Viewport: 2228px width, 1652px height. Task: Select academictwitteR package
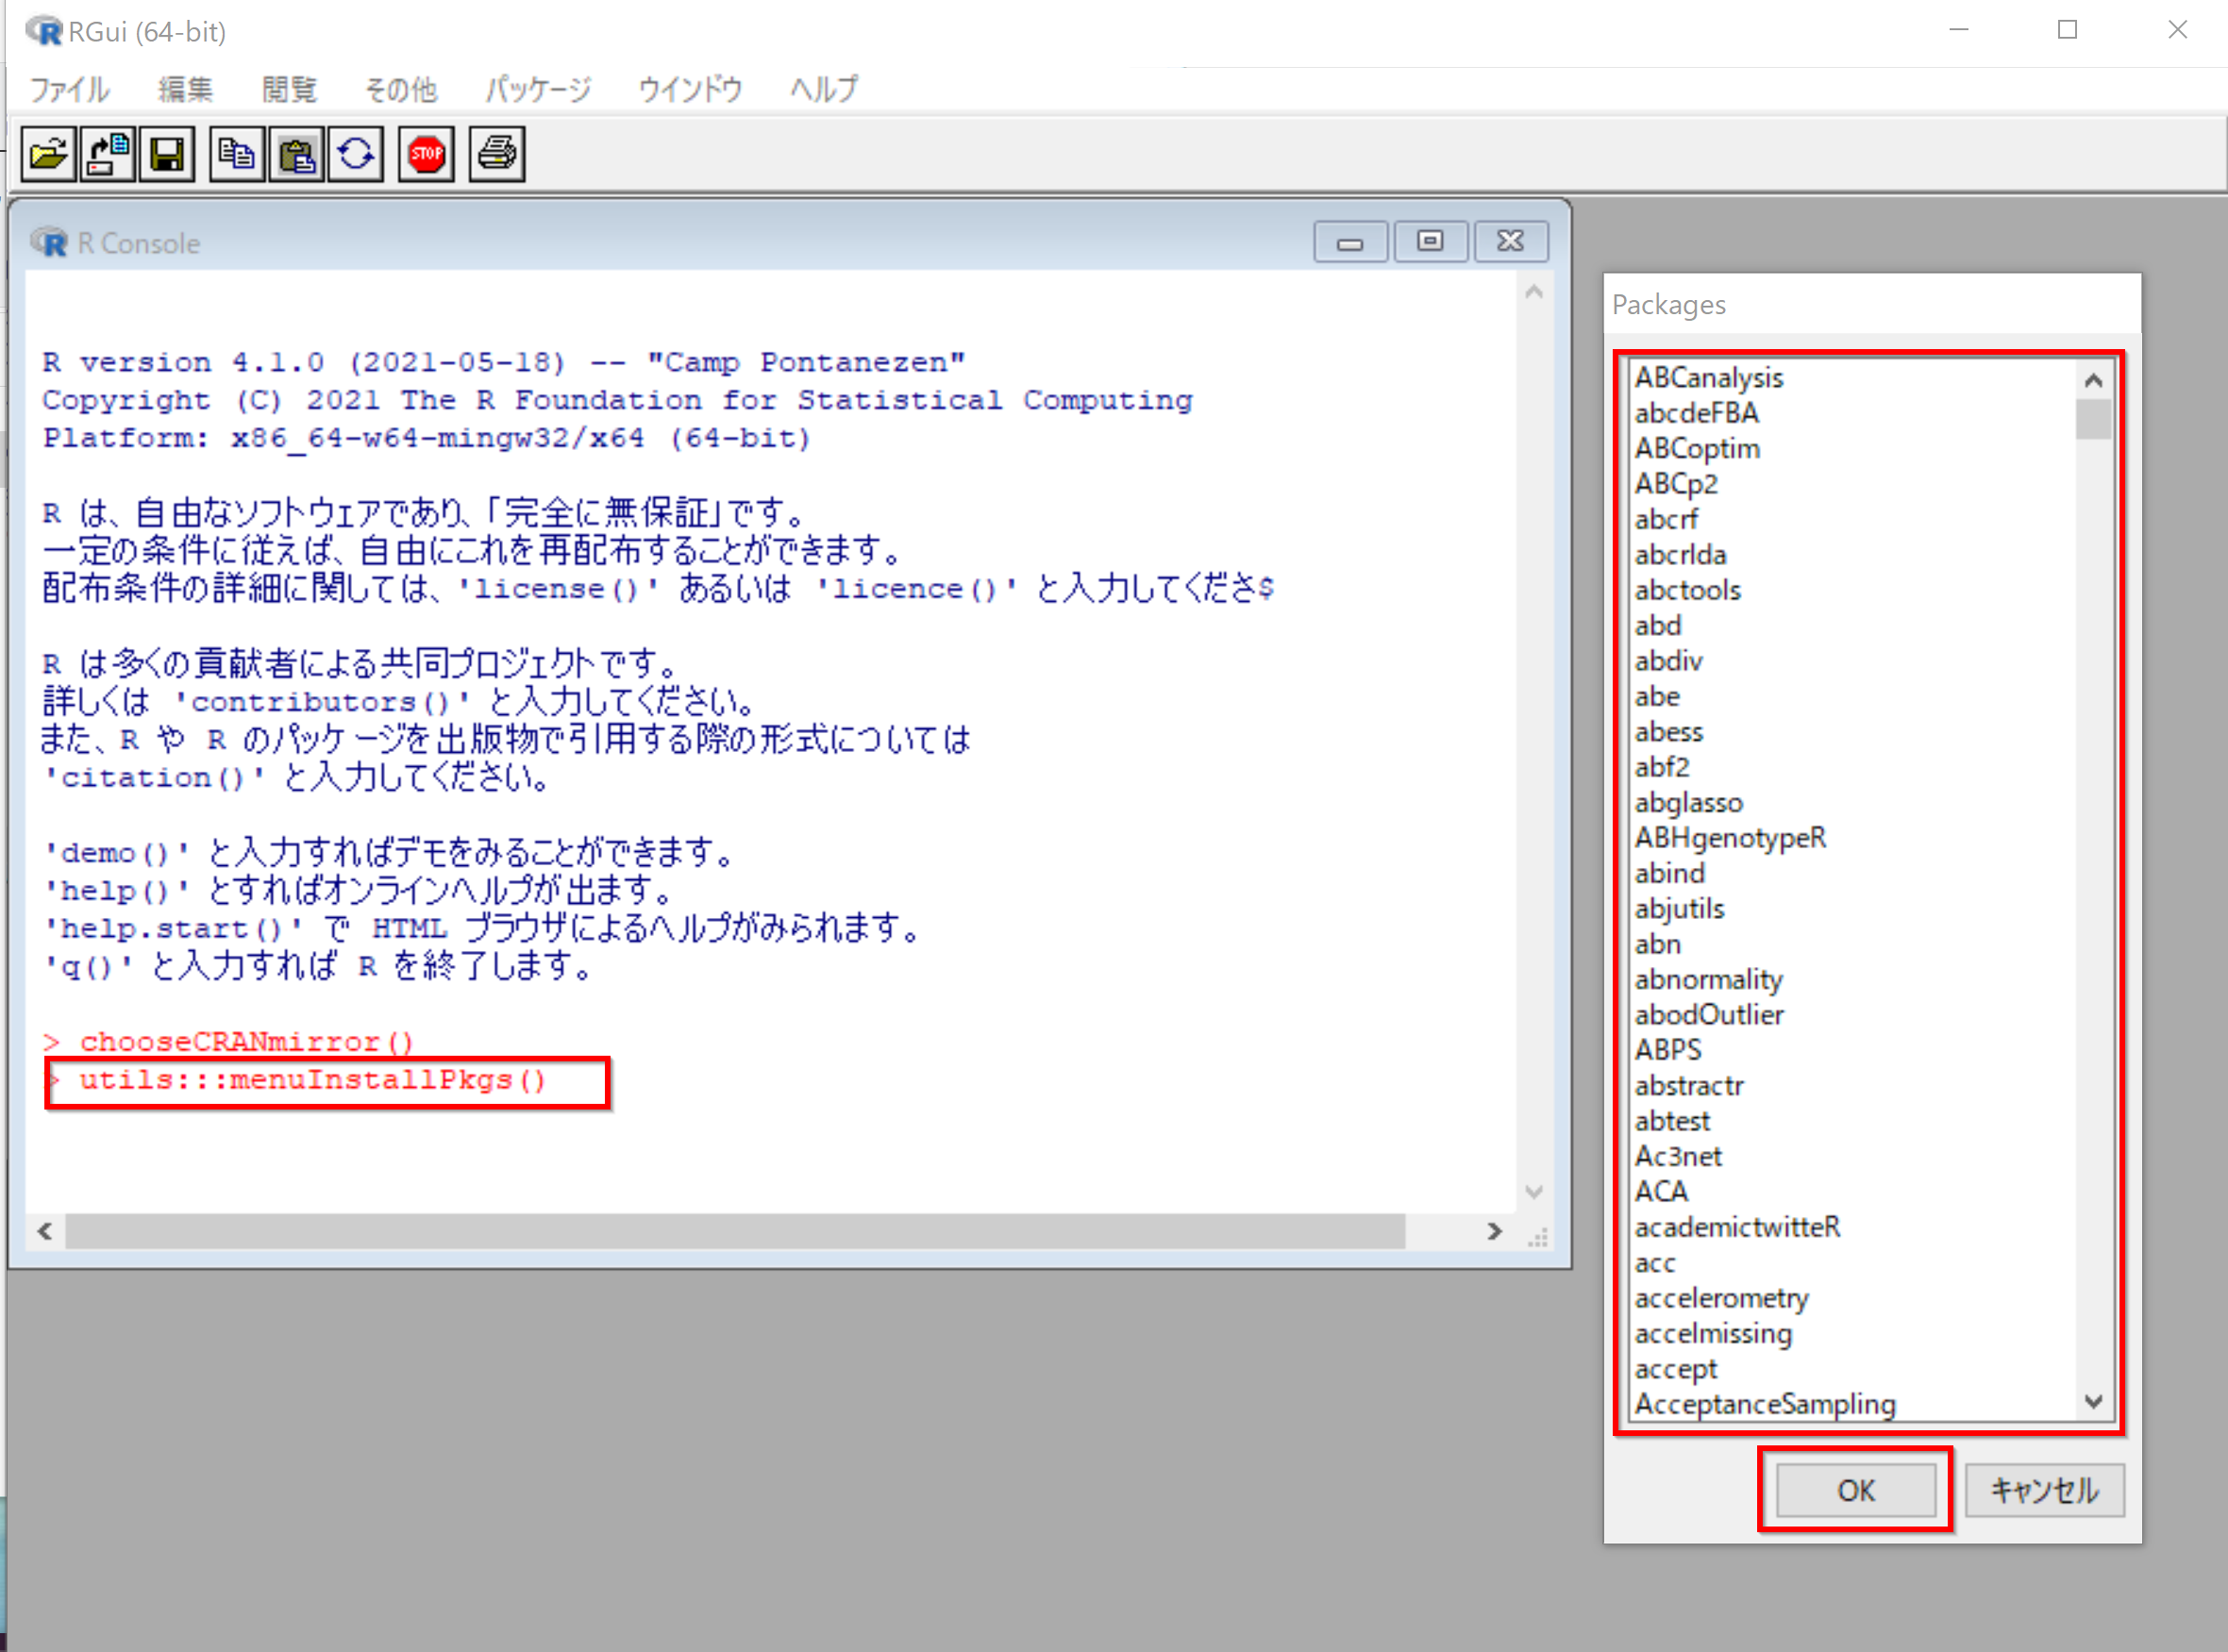point(1852,1228)
